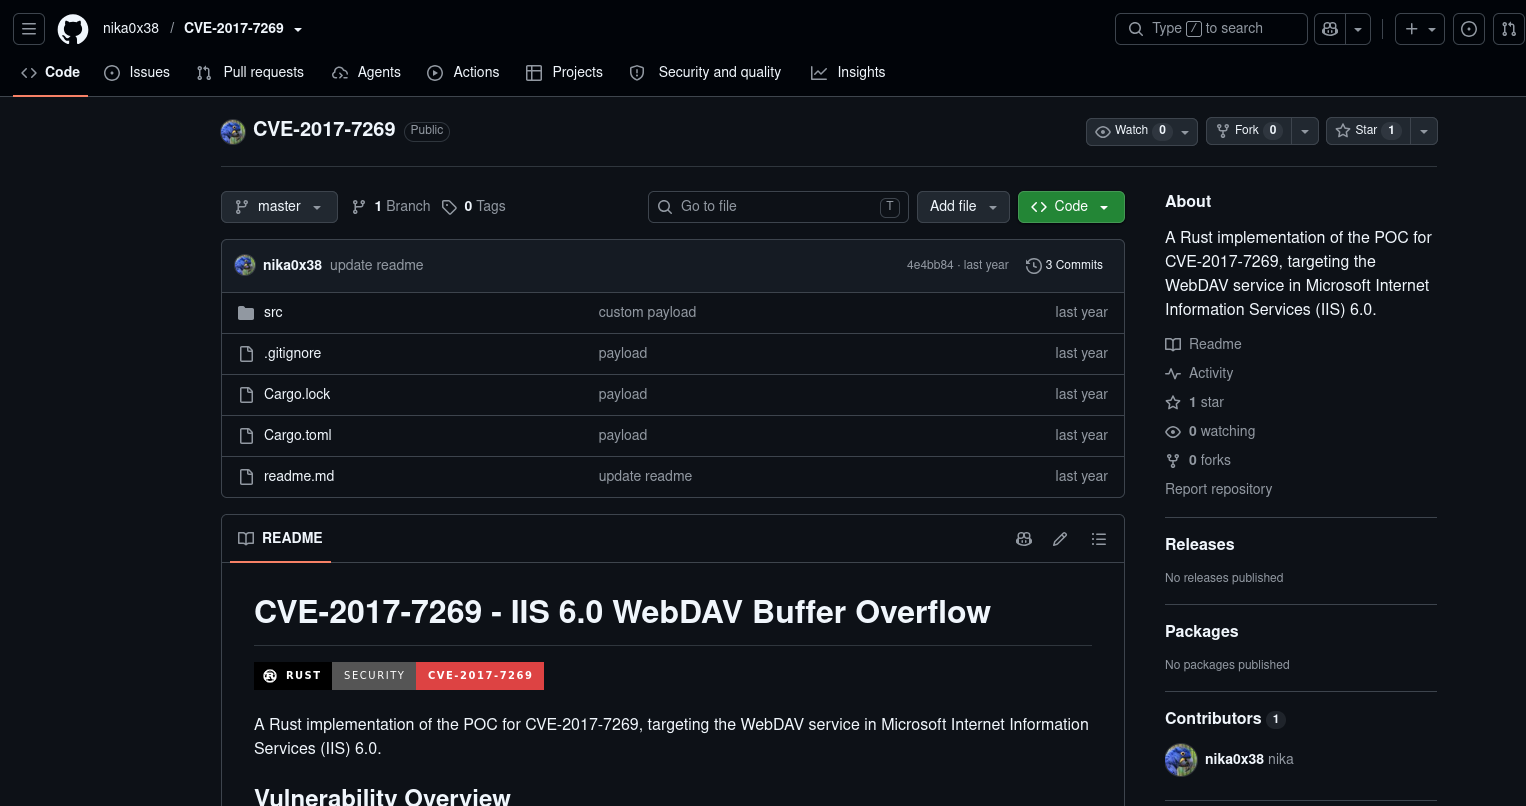Screen dimensions: 1526x806
Task: Open repository switcher arrow next to CVE-2017-7269
Action: coord(298,29)
